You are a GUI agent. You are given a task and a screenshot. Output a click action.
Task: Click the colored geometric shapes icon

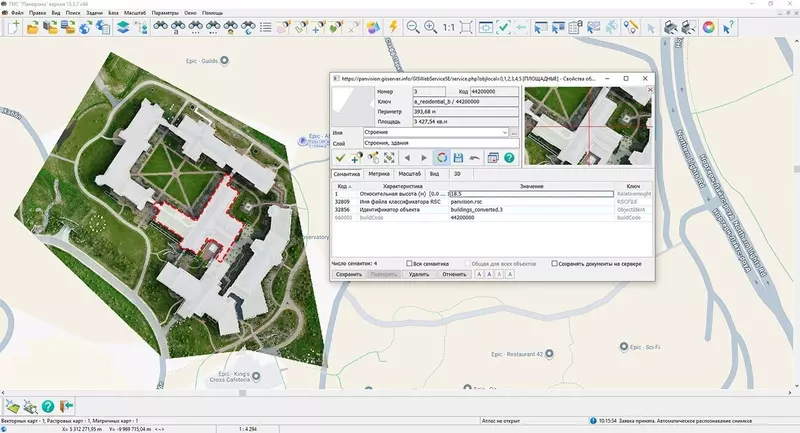[x=373, y=27]
